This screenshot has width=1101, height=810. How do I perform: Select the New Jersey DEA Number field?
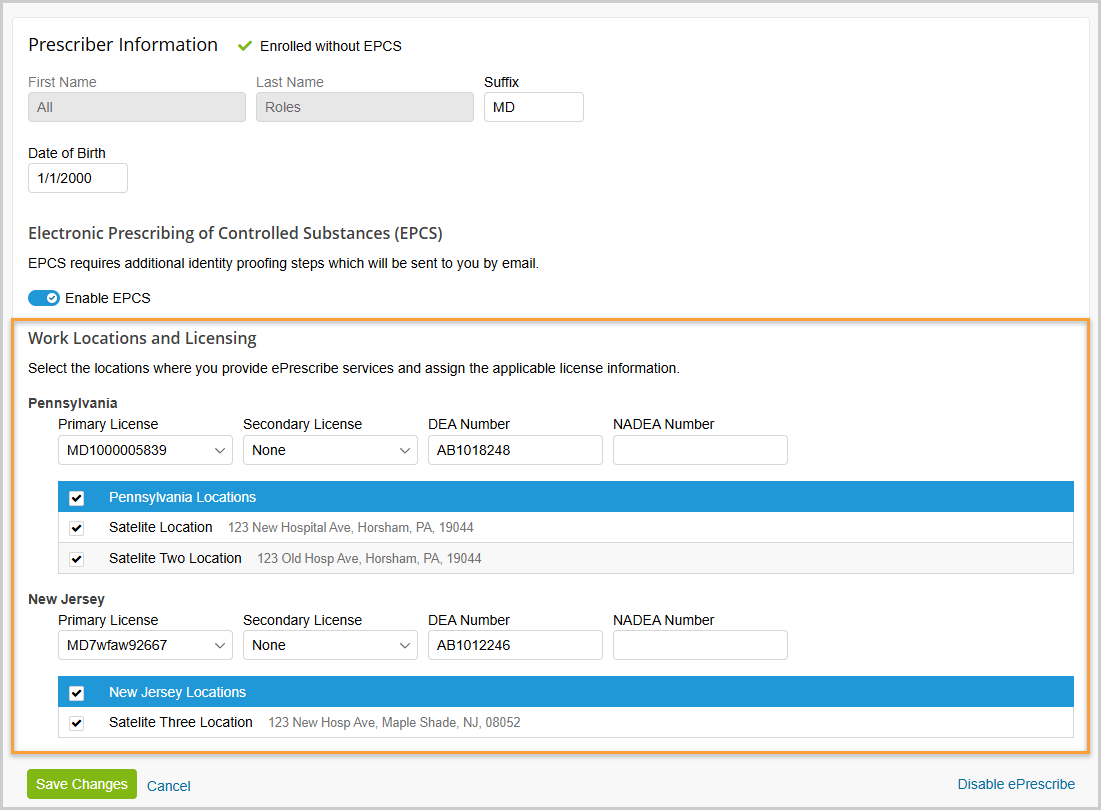(515, 646)
